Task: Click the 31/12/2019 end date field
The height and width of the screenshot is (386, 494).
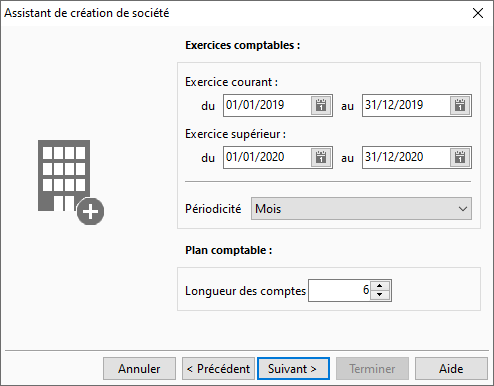Action: [x=406, y=105]
